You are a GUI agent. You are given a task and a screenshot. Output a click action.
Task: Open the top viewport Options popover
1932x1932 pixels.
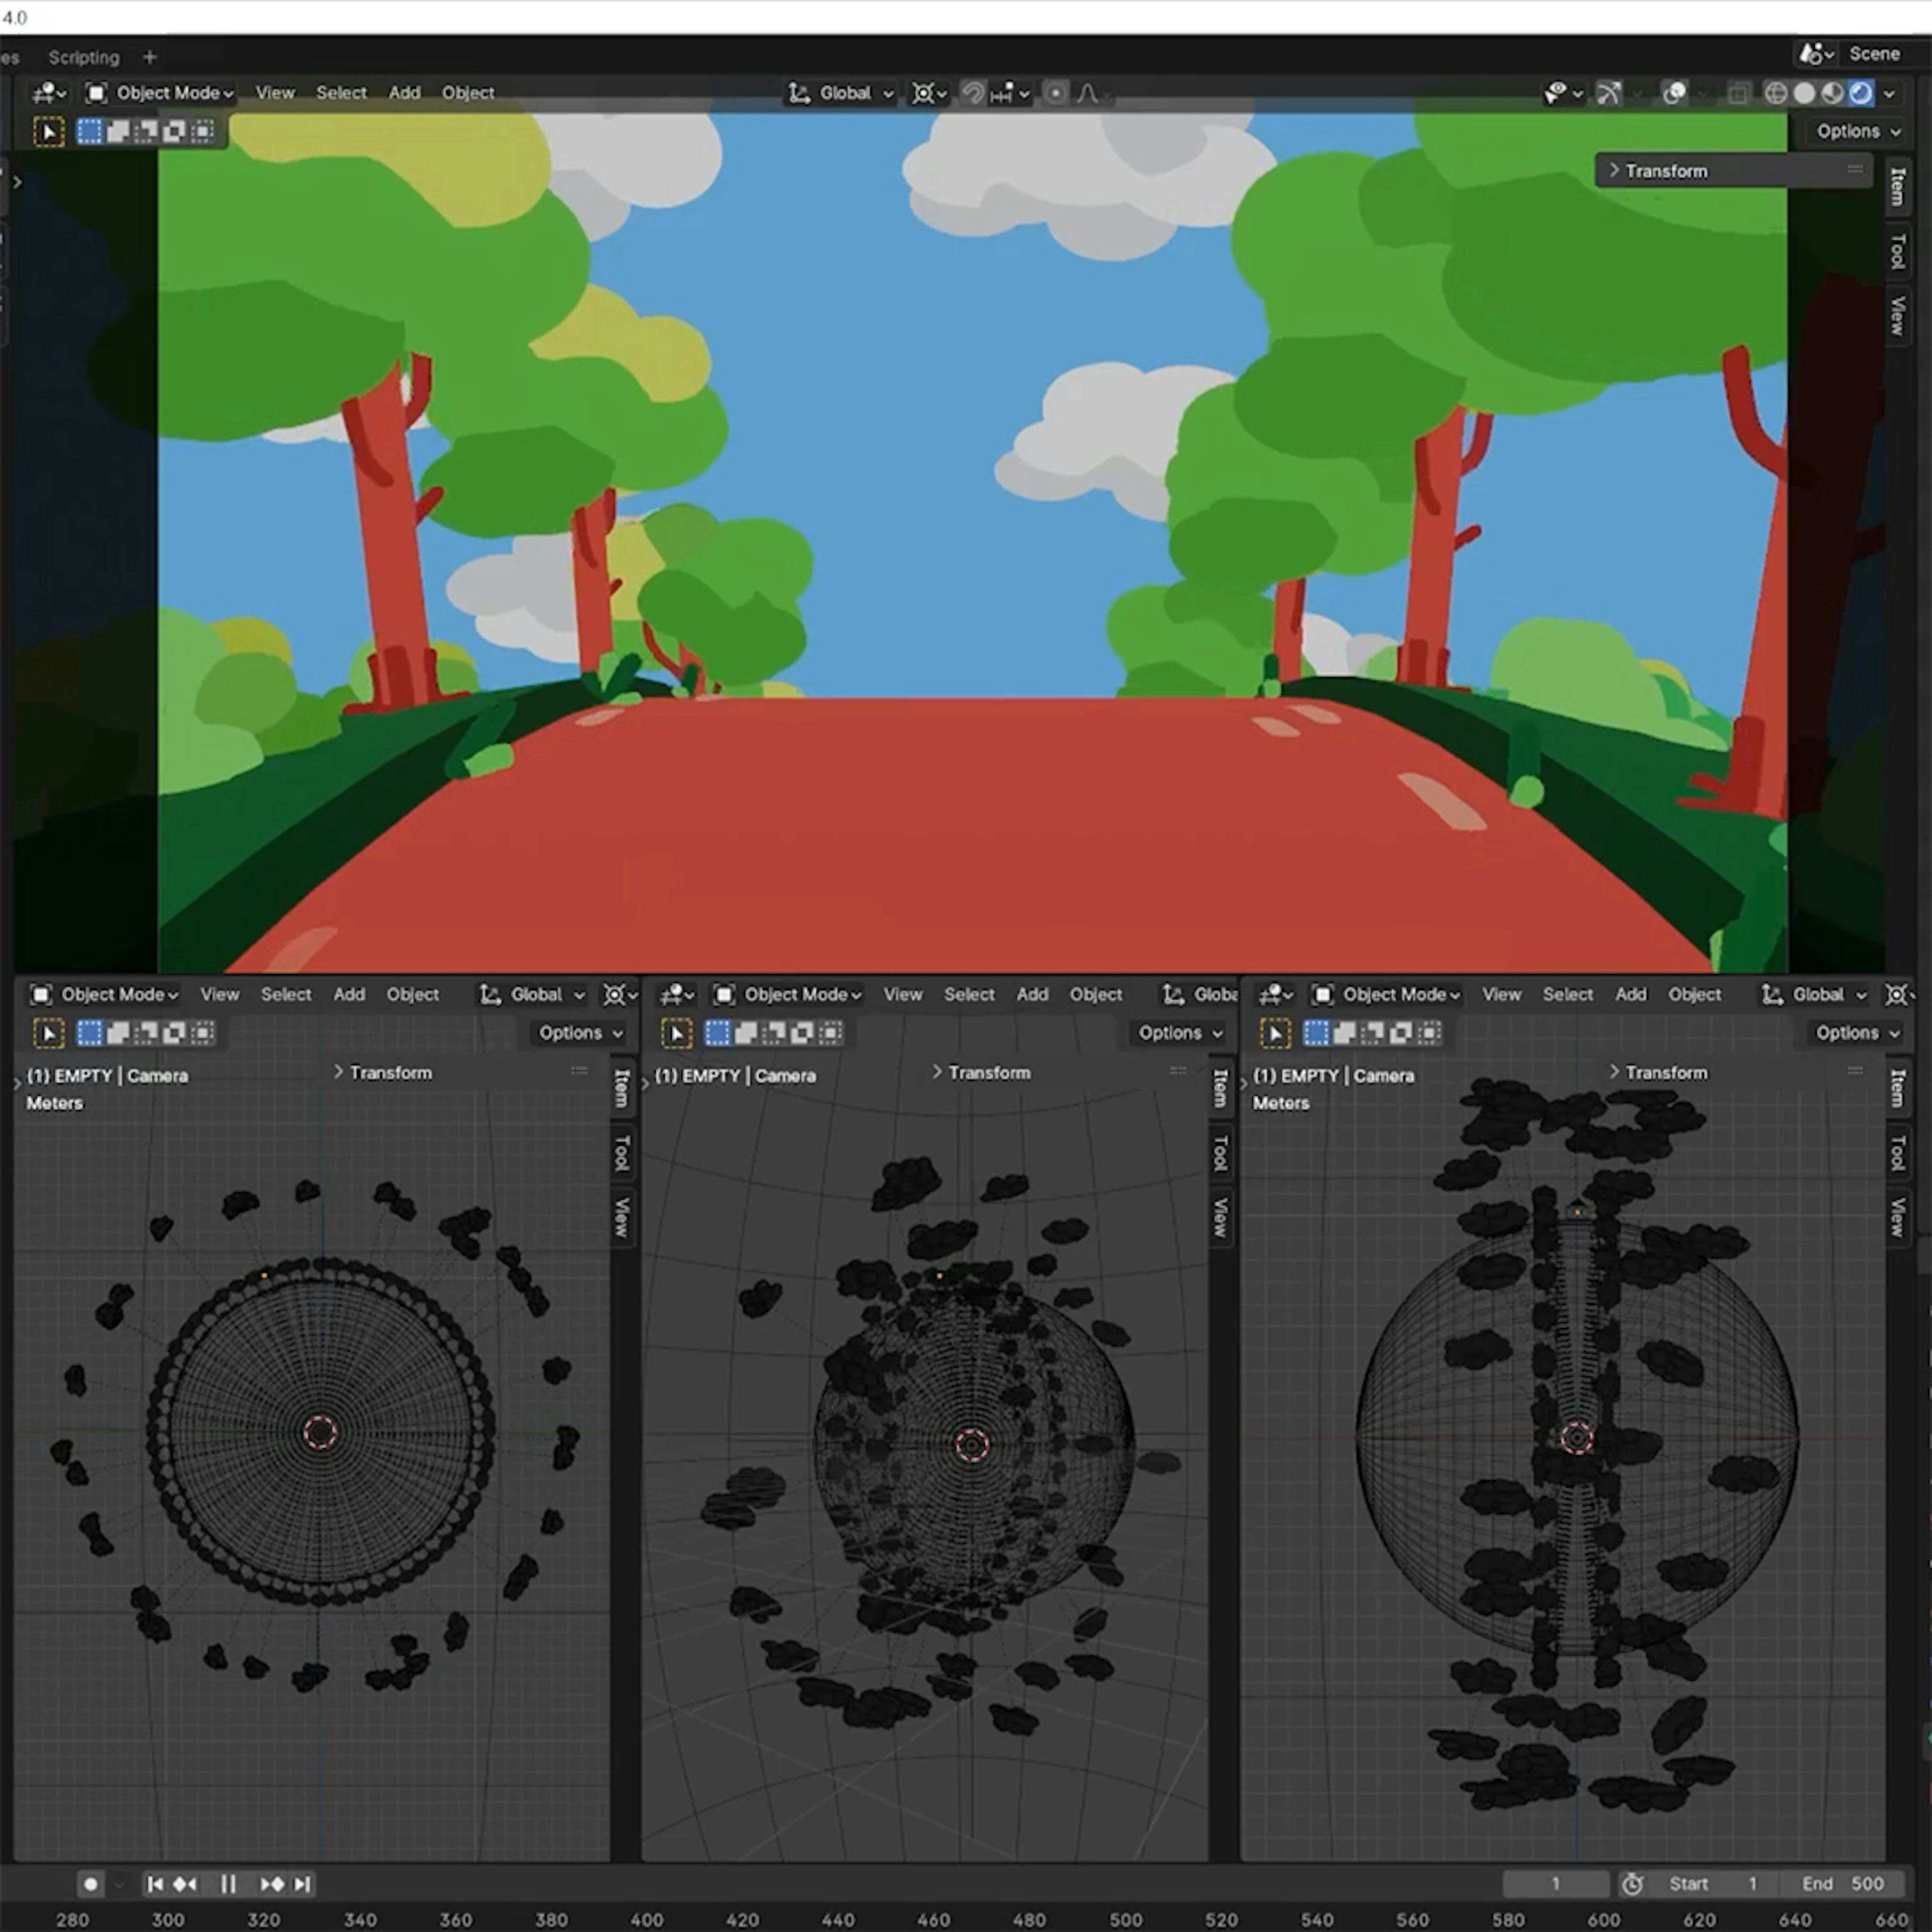(x=1857, y=131)
